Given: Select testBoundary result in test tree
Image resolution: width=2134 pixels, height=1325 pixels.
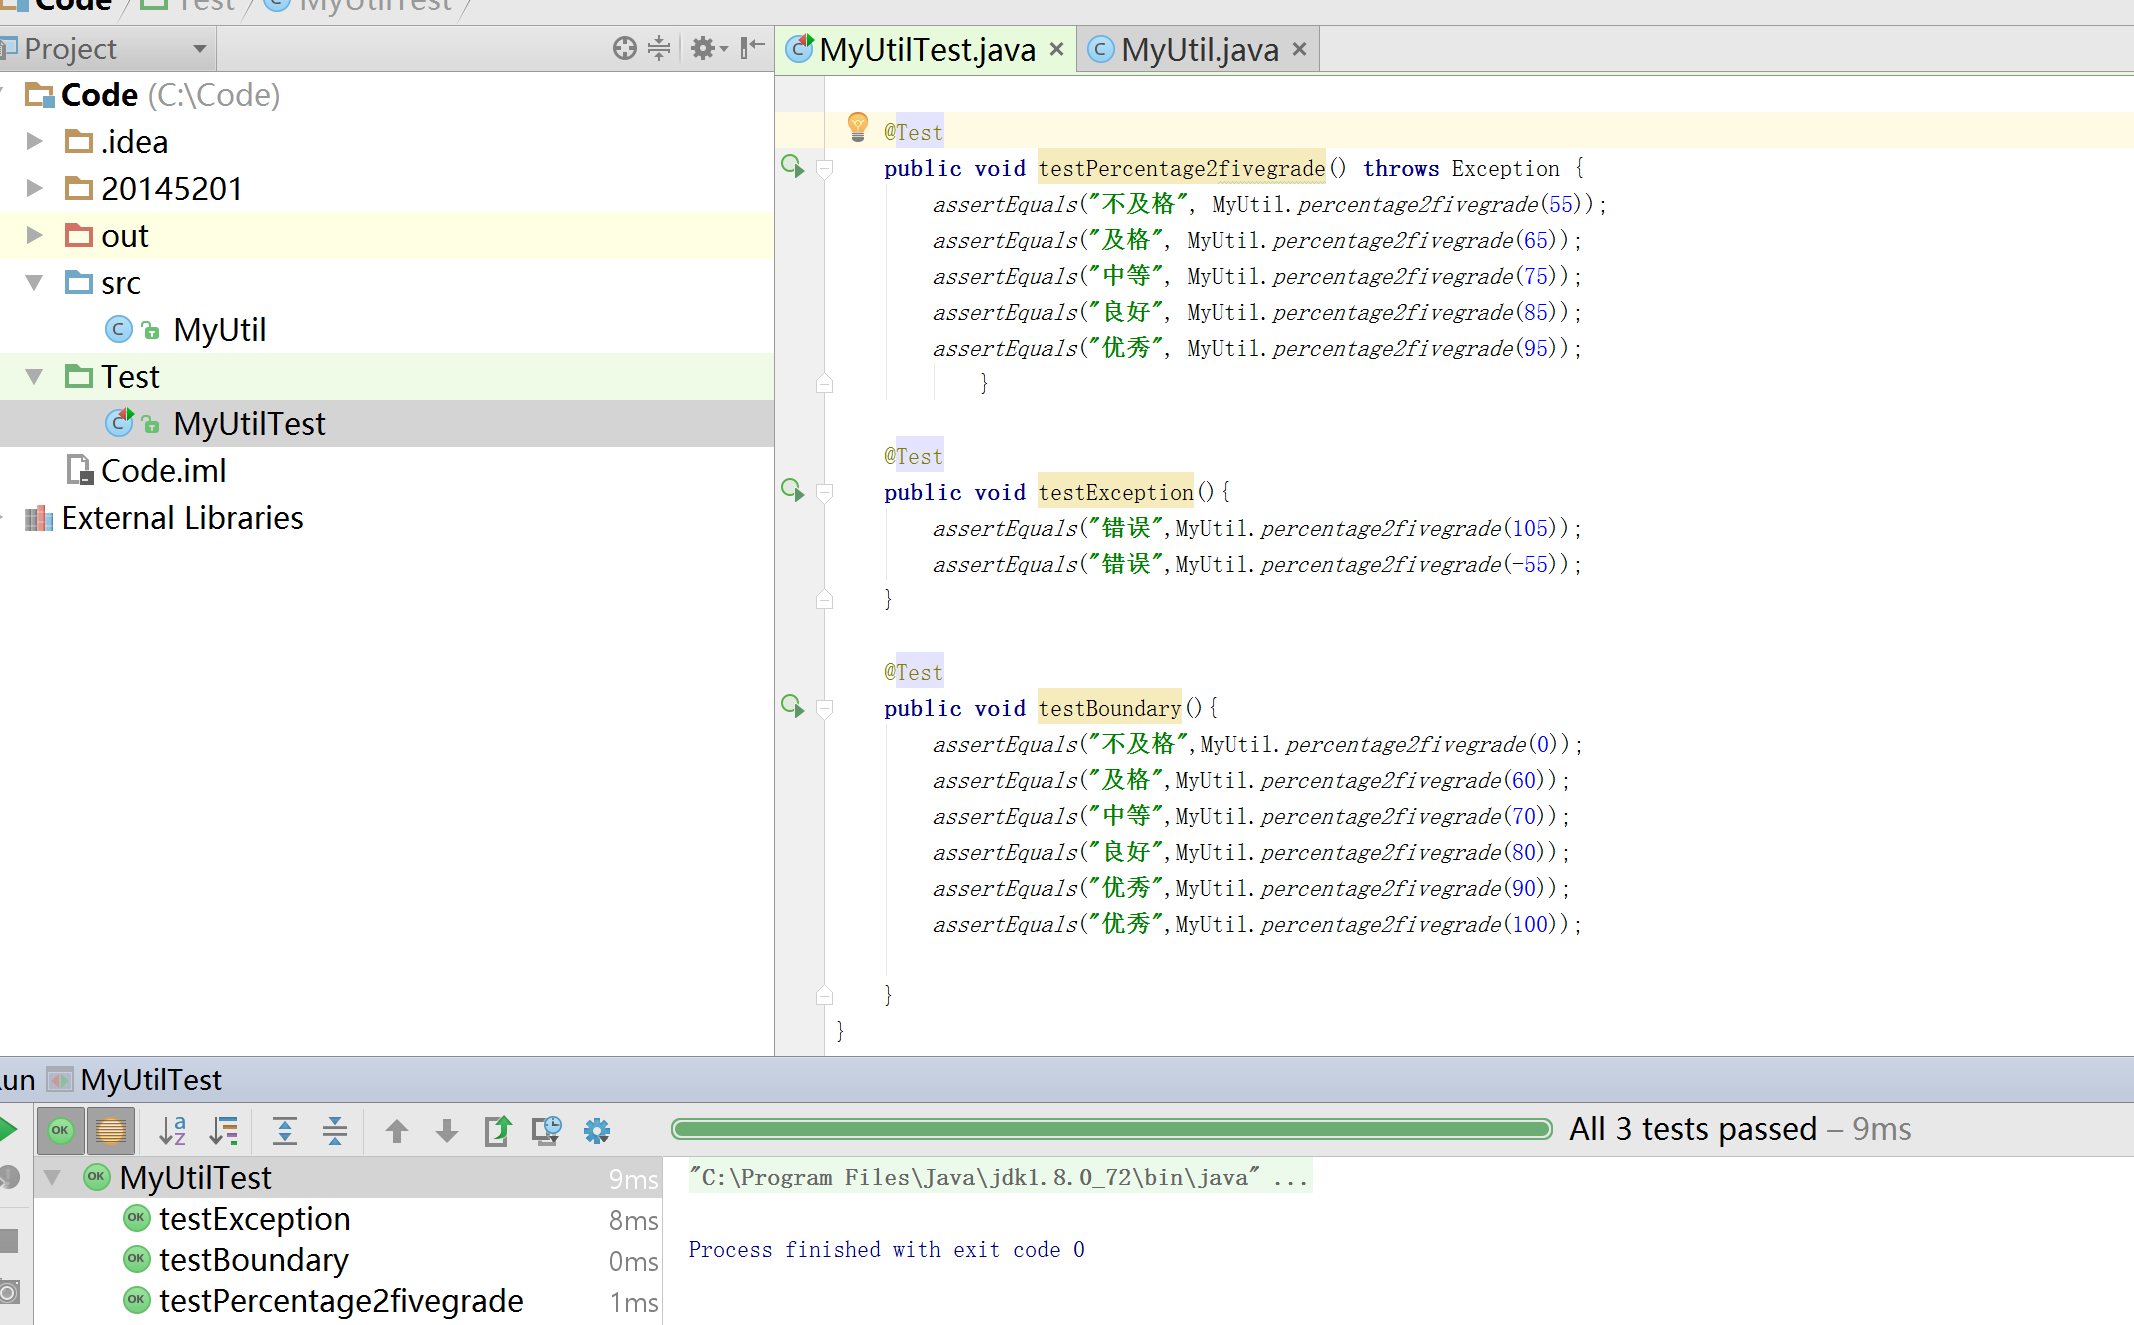Looking at the screenshot, I should (253, 1260).
